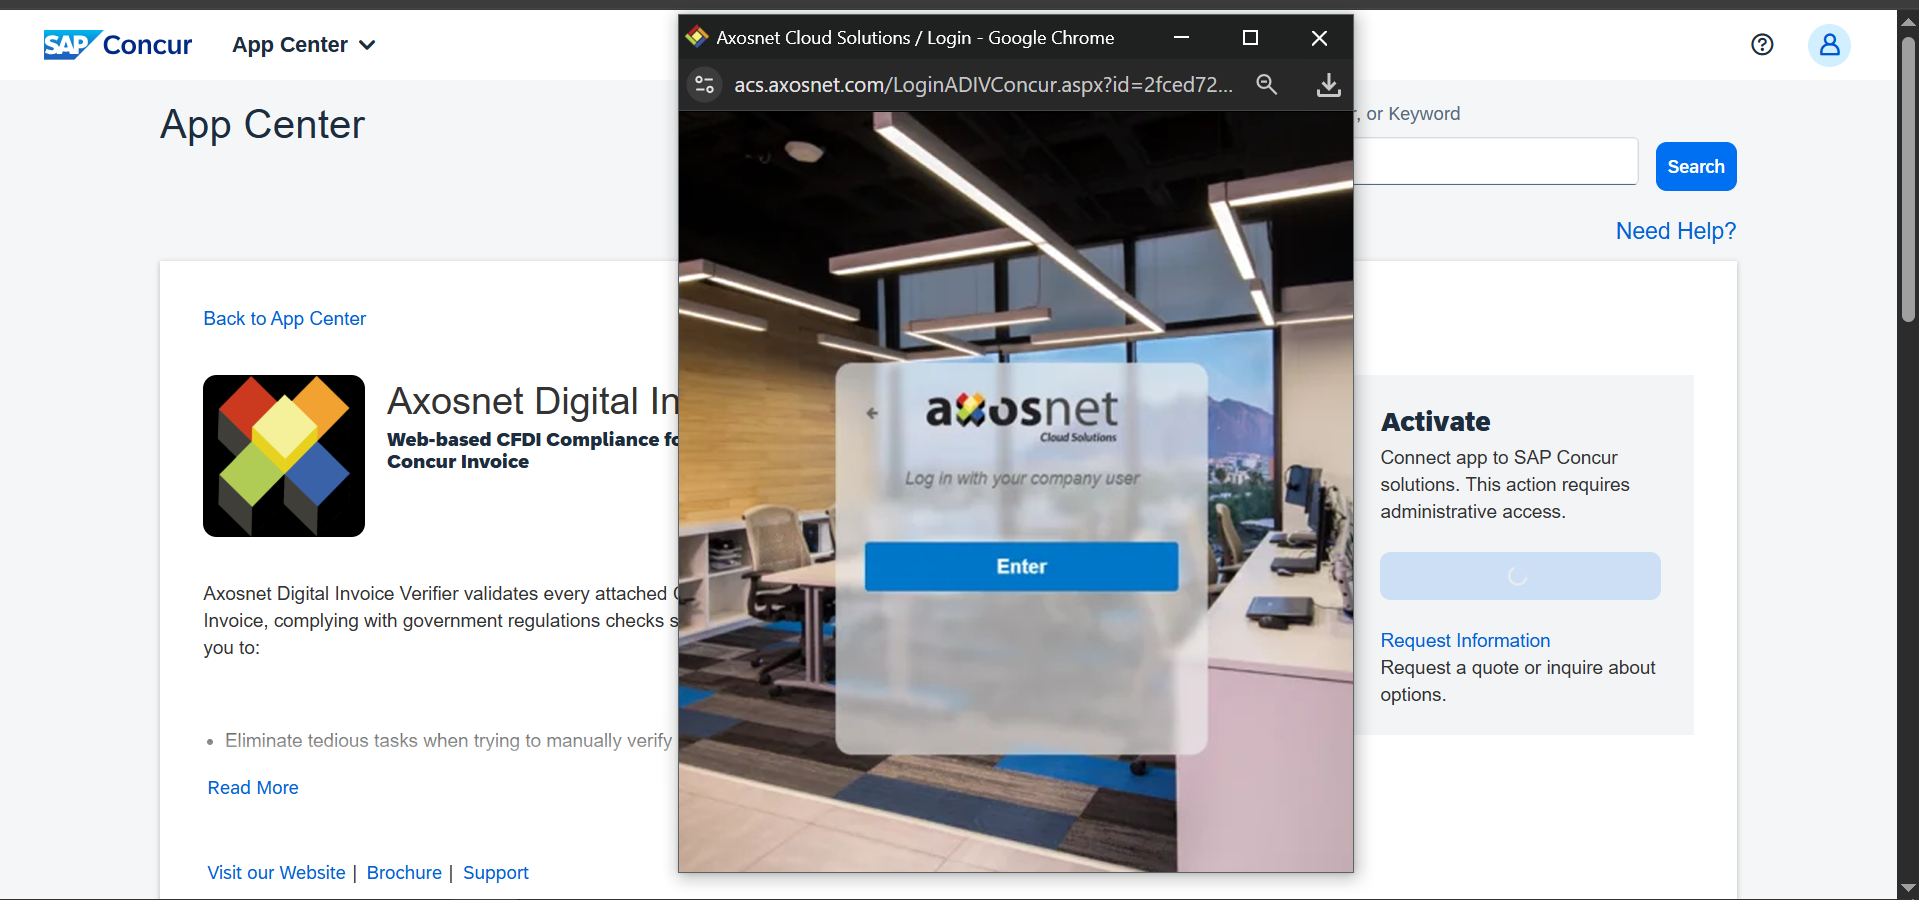
Task: Open the help question mark icon
Action: tap(1762, 45)
